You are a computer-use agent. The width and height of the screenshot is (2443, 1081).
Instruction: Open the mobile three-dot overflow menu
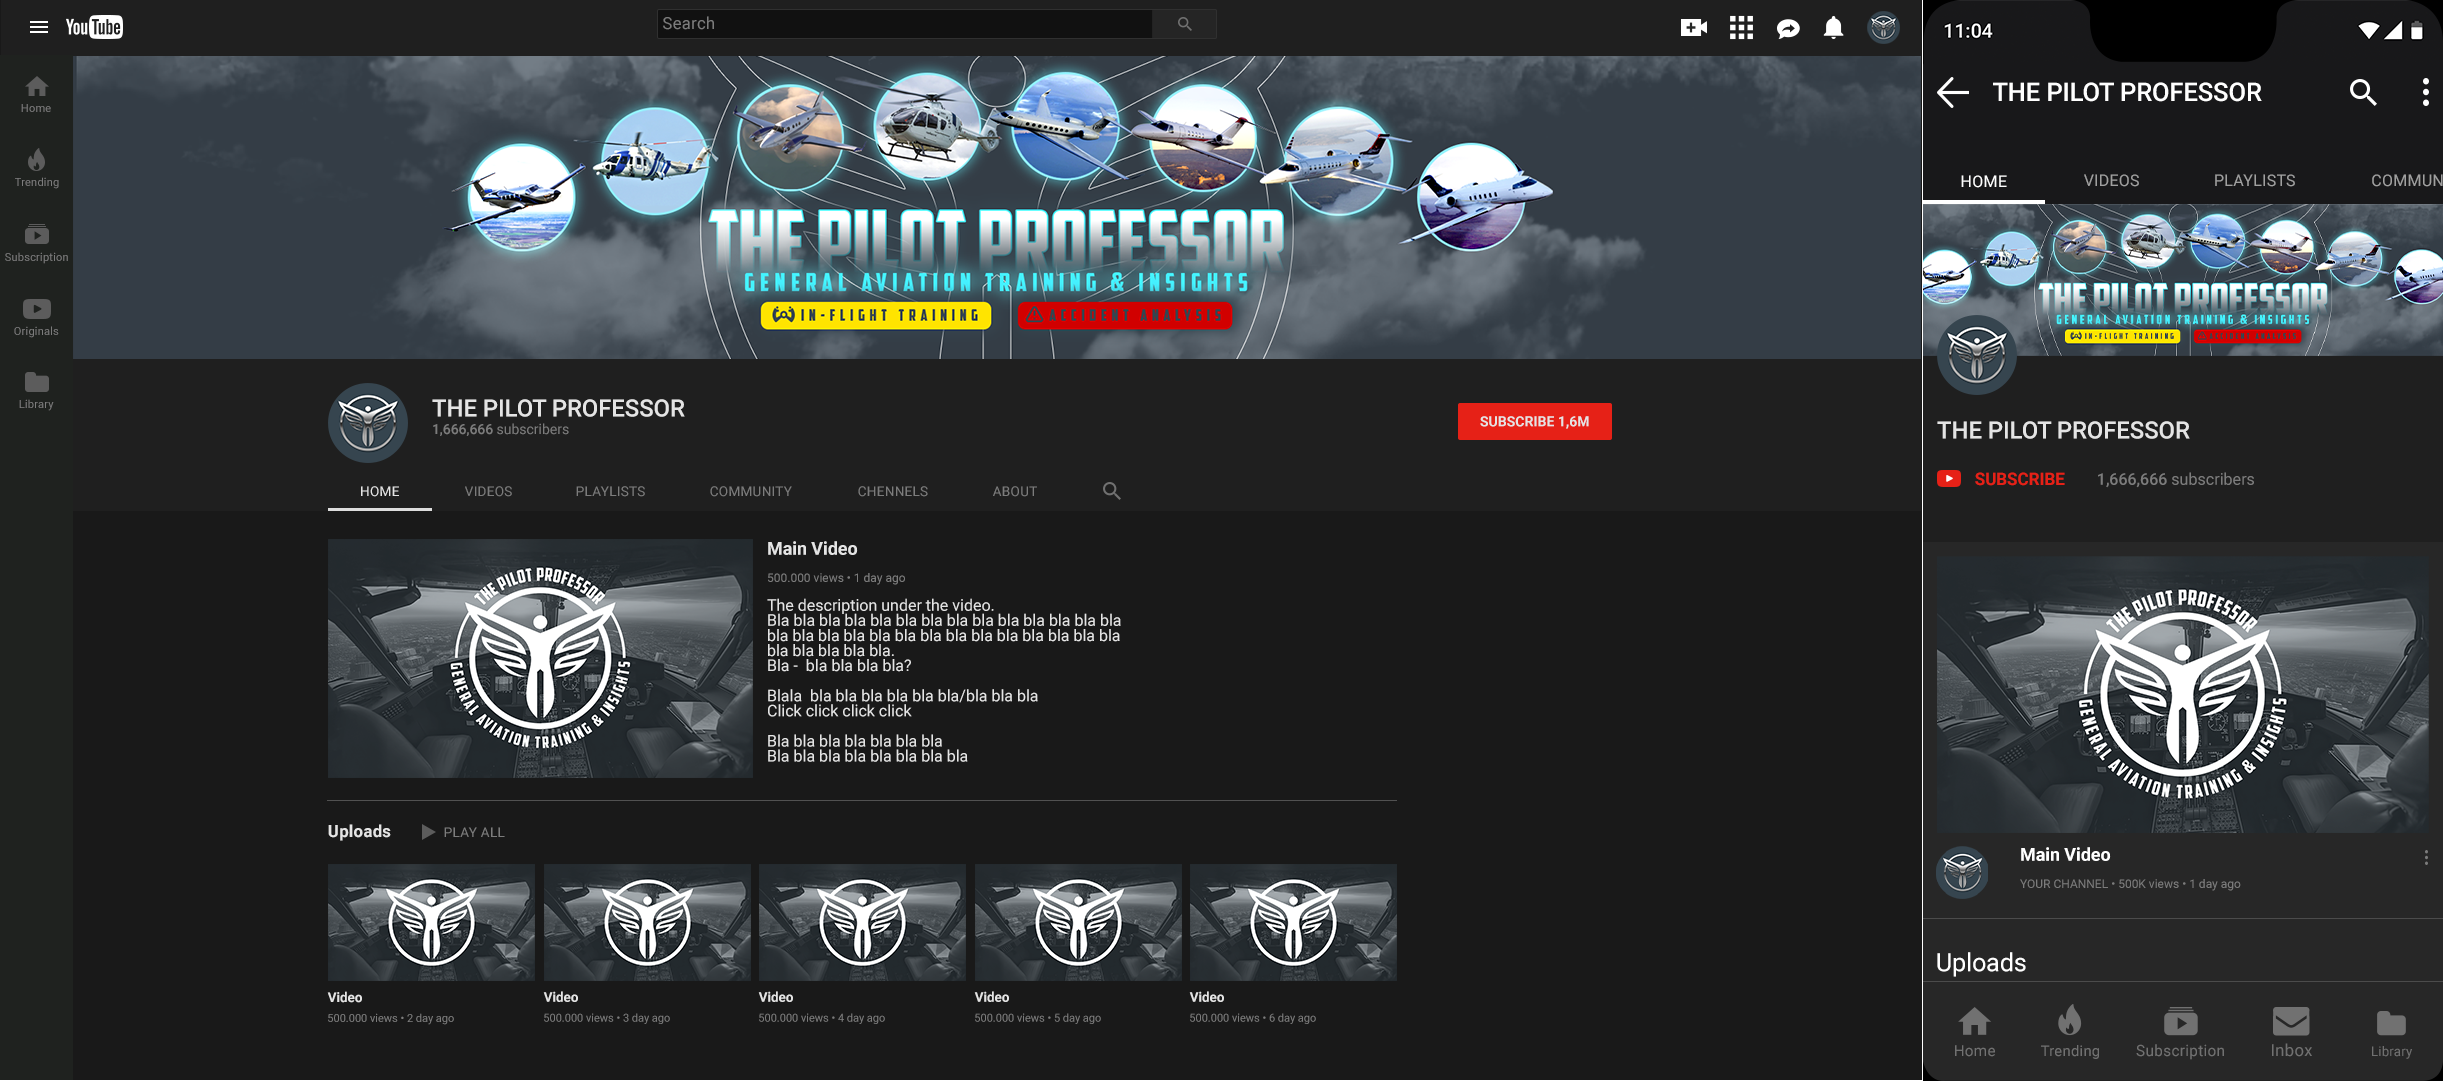(x=2425, y=93)
